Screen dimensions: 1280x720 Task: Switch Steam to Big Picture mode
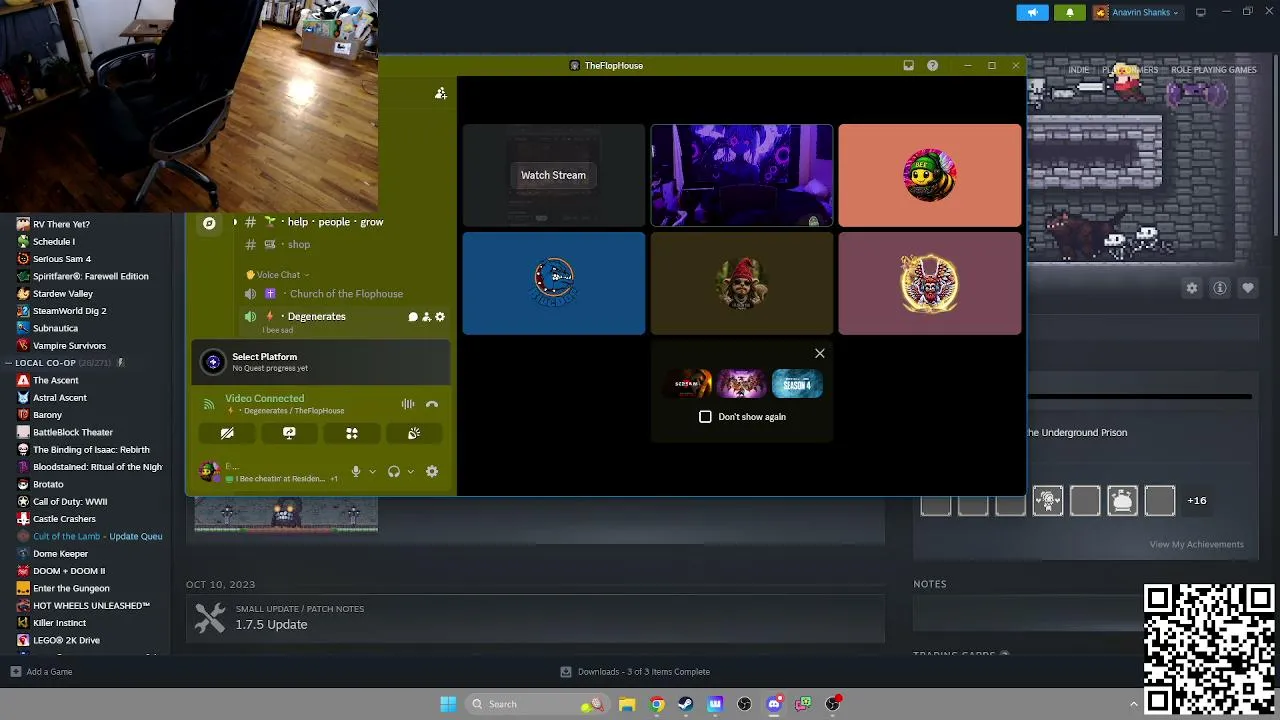point(1200,13)
